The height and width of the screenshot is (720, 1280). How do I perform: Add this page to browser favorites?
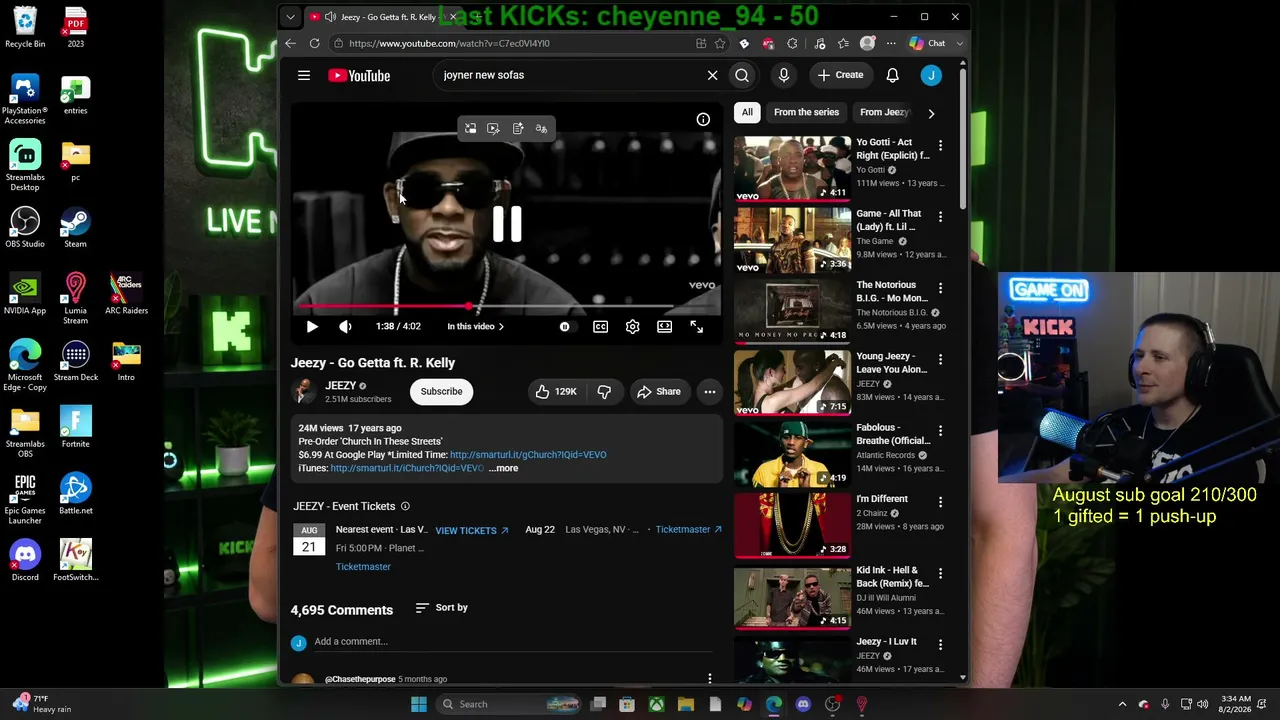[720, 43]
